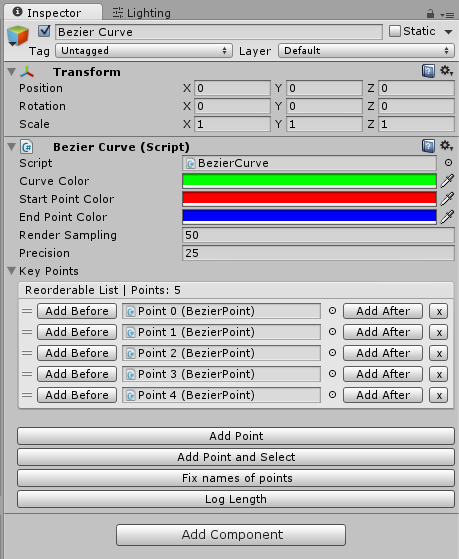The height and width of the screenshot is (559, 459).
Task: Open Transform component gear settings menu
Action: click(x=446, y=70)
